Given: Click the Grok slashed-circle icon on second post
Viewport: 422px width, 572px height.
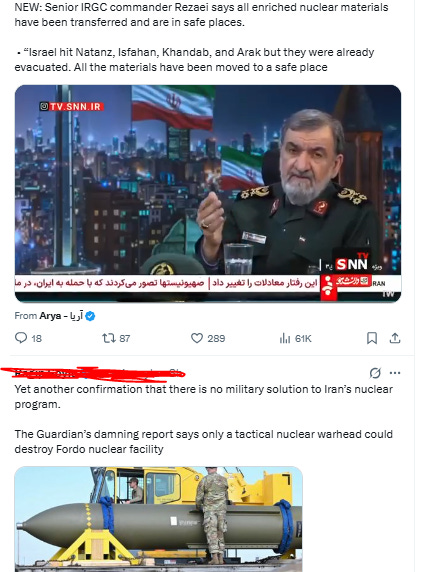Looking at the screenshot, I should [375, 373].
